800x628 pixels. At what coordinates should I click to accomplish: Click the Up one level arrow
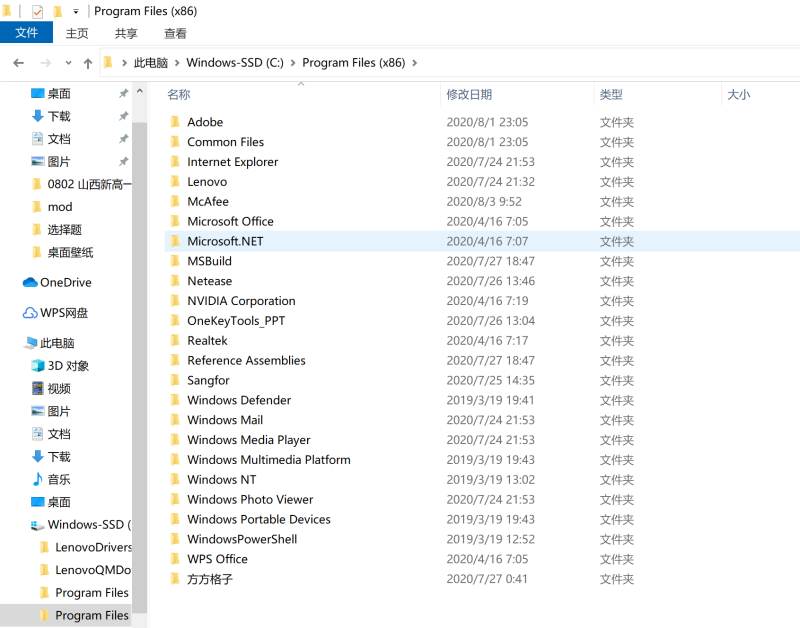pos(88,63)
